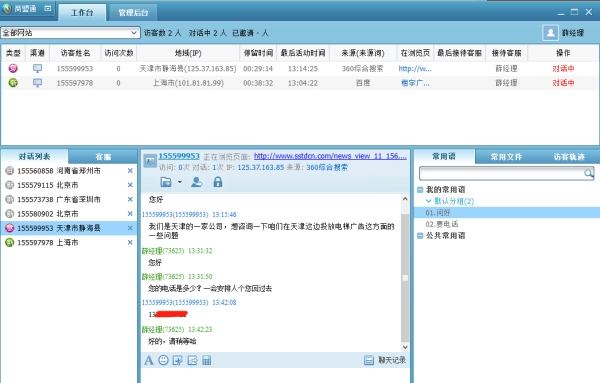This screenshot has height=383, width=600.
Task: Click the visitor card icon in chat header
Action: (x=150, y=161)
